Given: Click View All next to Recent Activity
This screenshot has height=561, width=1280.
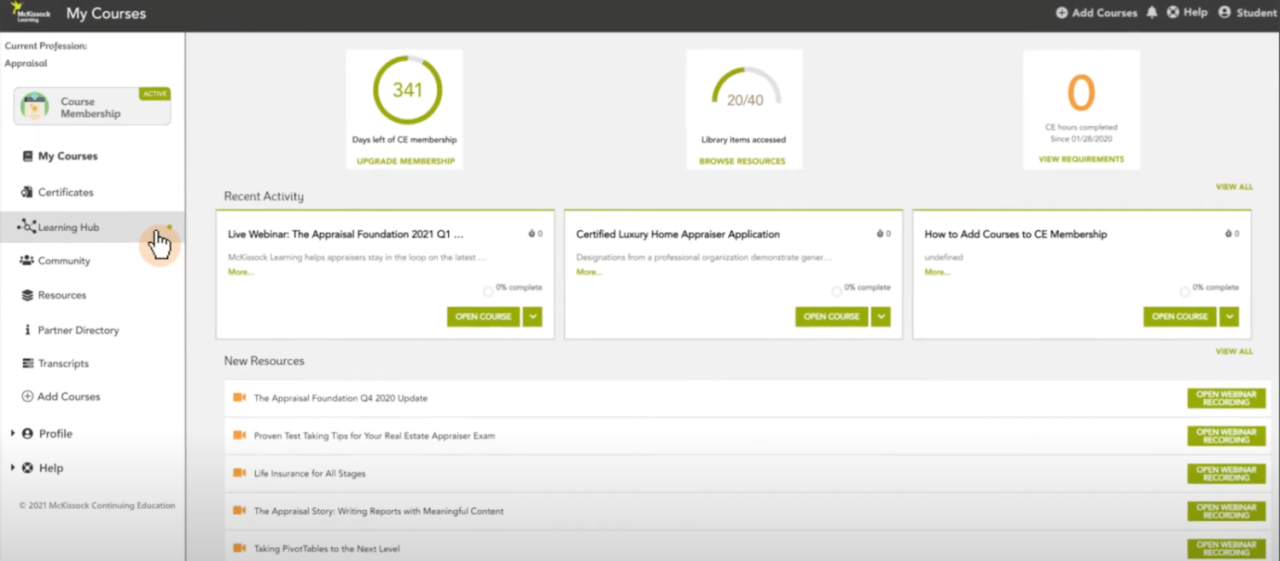Looking at the screenshot, I should pos(1233,187).
